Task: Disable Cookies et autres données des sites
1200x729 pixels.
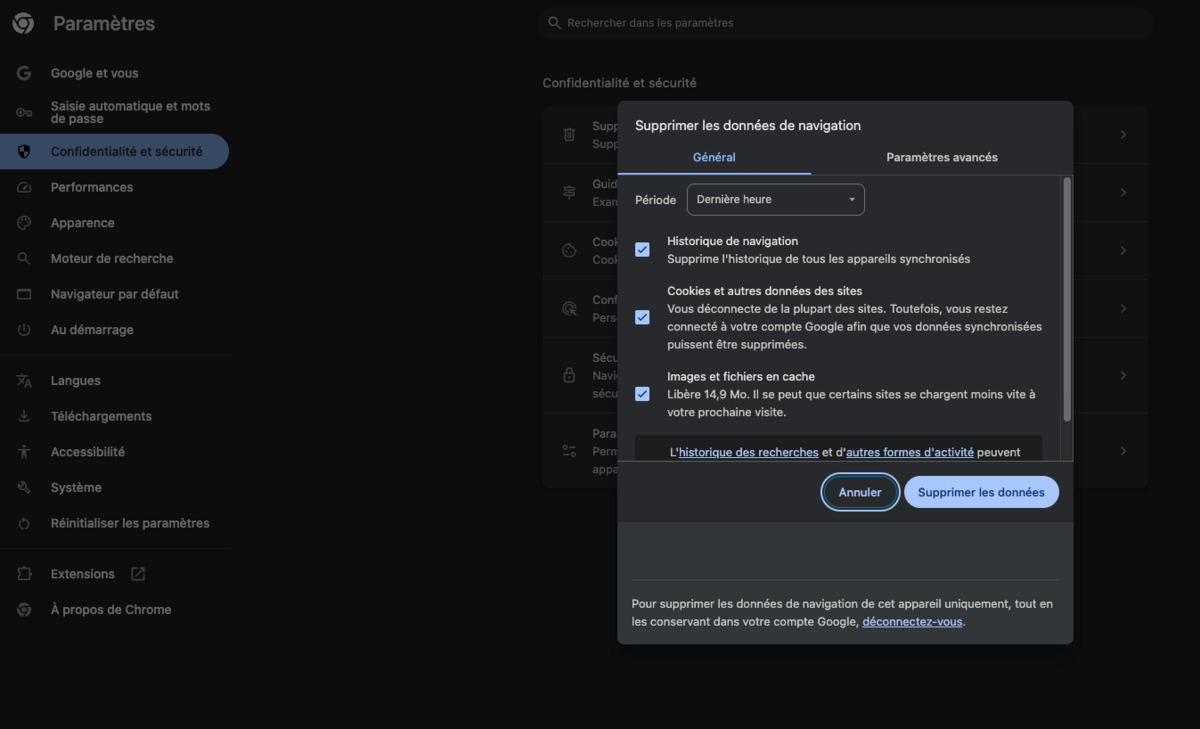Action: point(642,317)
